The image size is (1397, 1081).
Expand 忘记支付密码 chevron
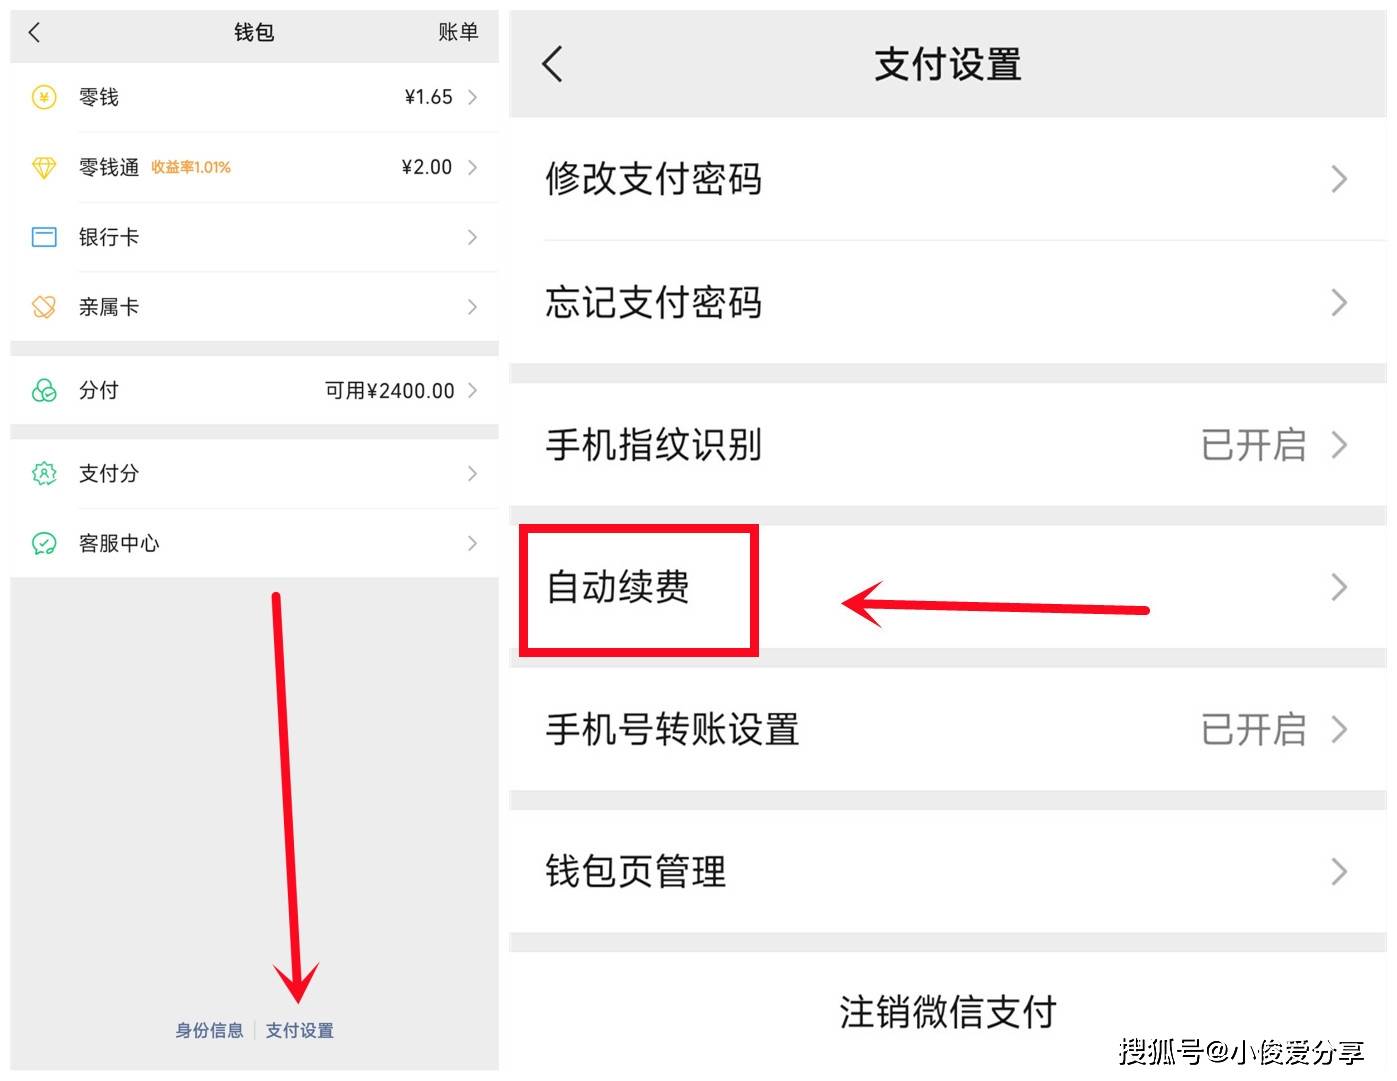(x=1339, y=303)
